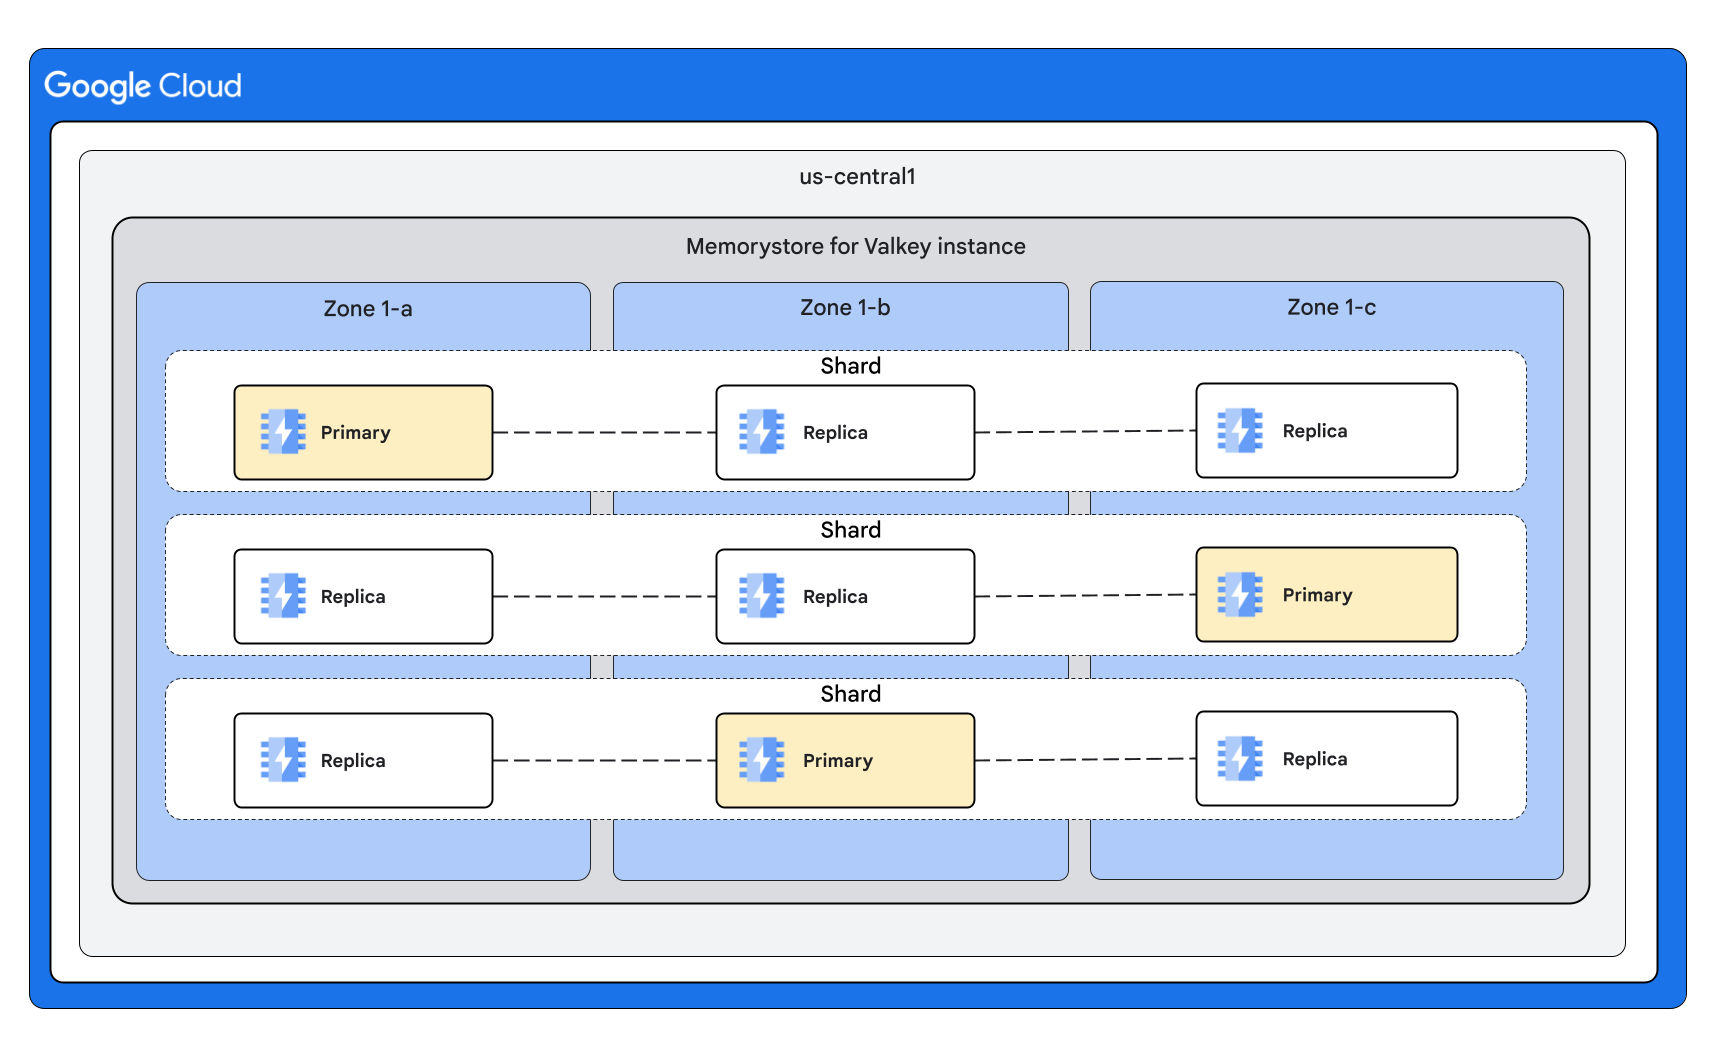The width and height of the screenshot is (1735, 1045).
Task: Expand the Memorystore for Valkey instance container
Action: pyautogui.click(x=855, y=245)
